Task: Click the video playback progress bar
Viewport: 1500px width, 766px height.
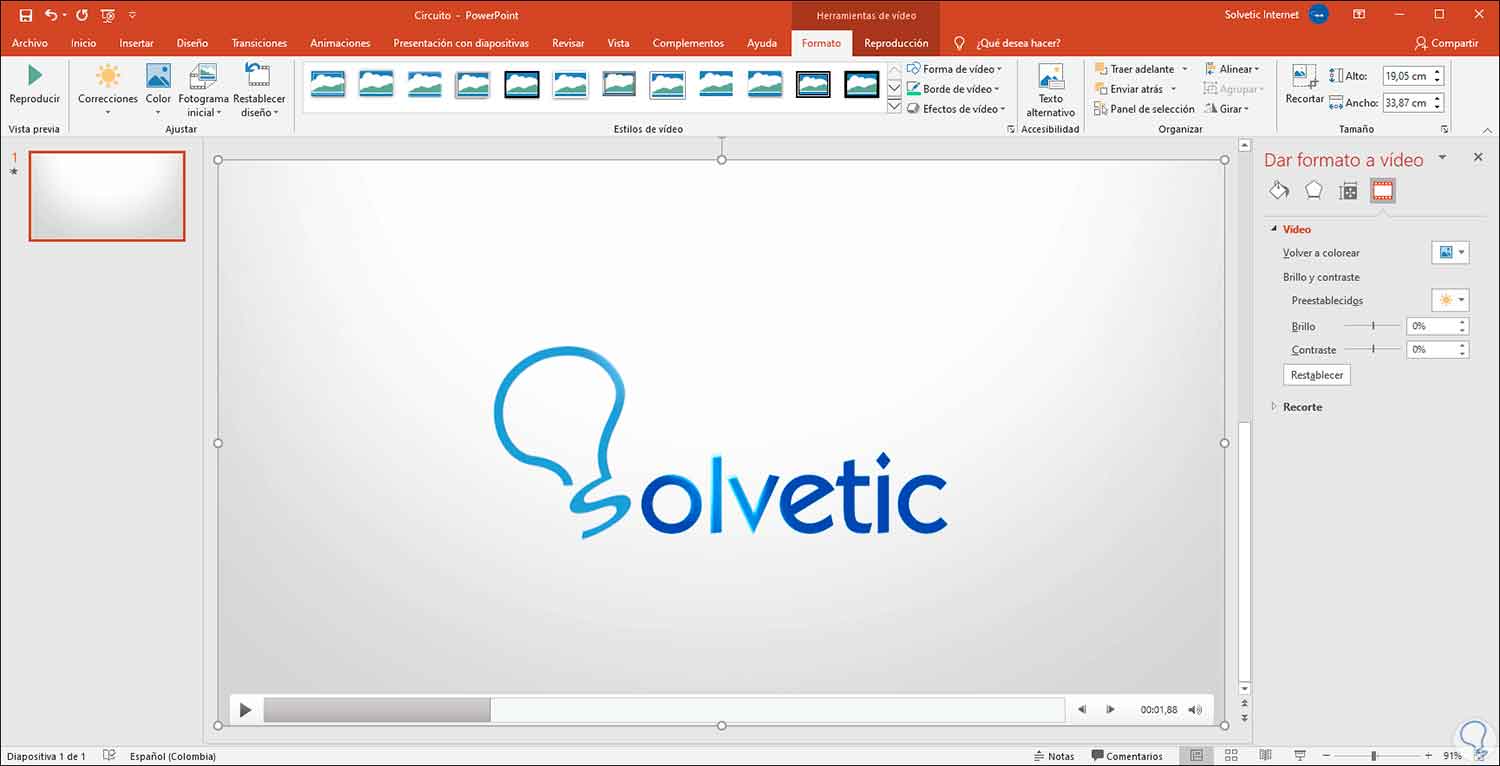Action: [664, 710]
